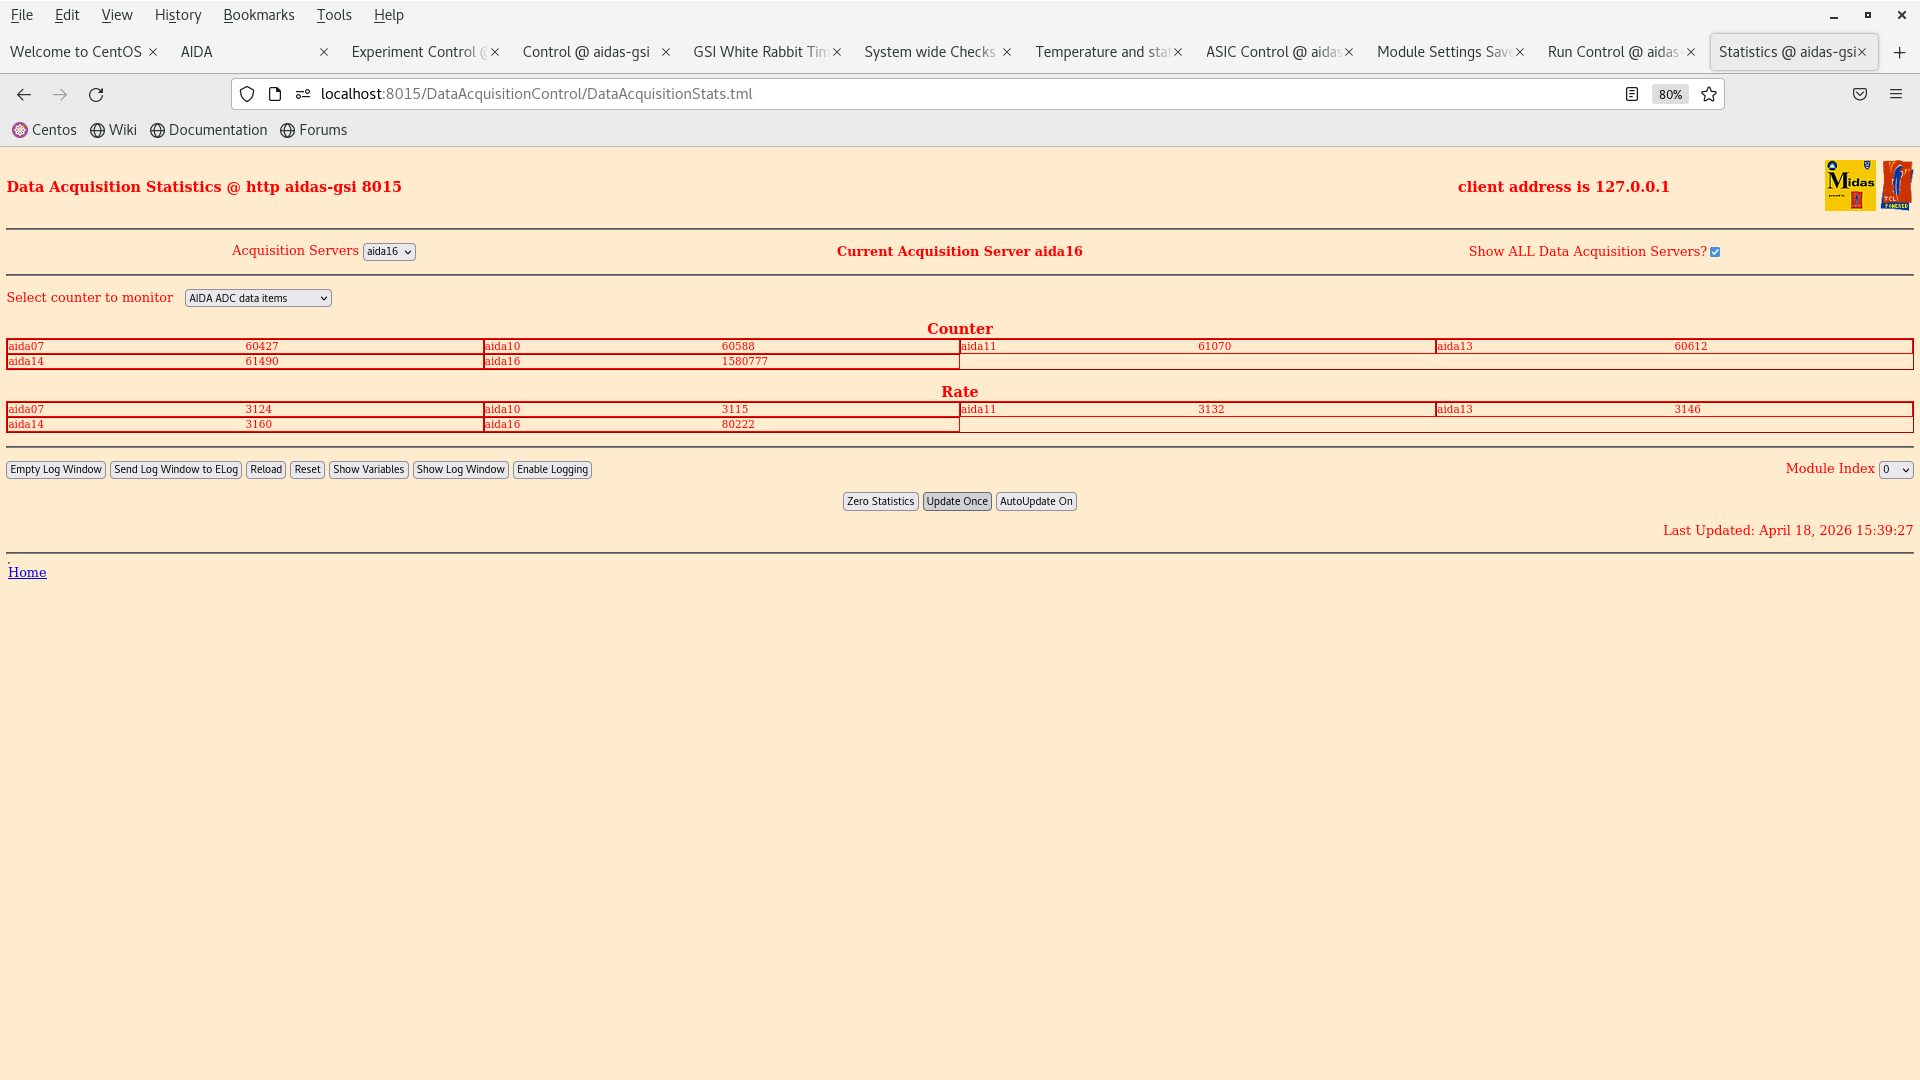This screenshot has height=1080, width=1920.
Task: Reload the page with the refresh icon
Action: pyautogui.click(x=96, y=94)
